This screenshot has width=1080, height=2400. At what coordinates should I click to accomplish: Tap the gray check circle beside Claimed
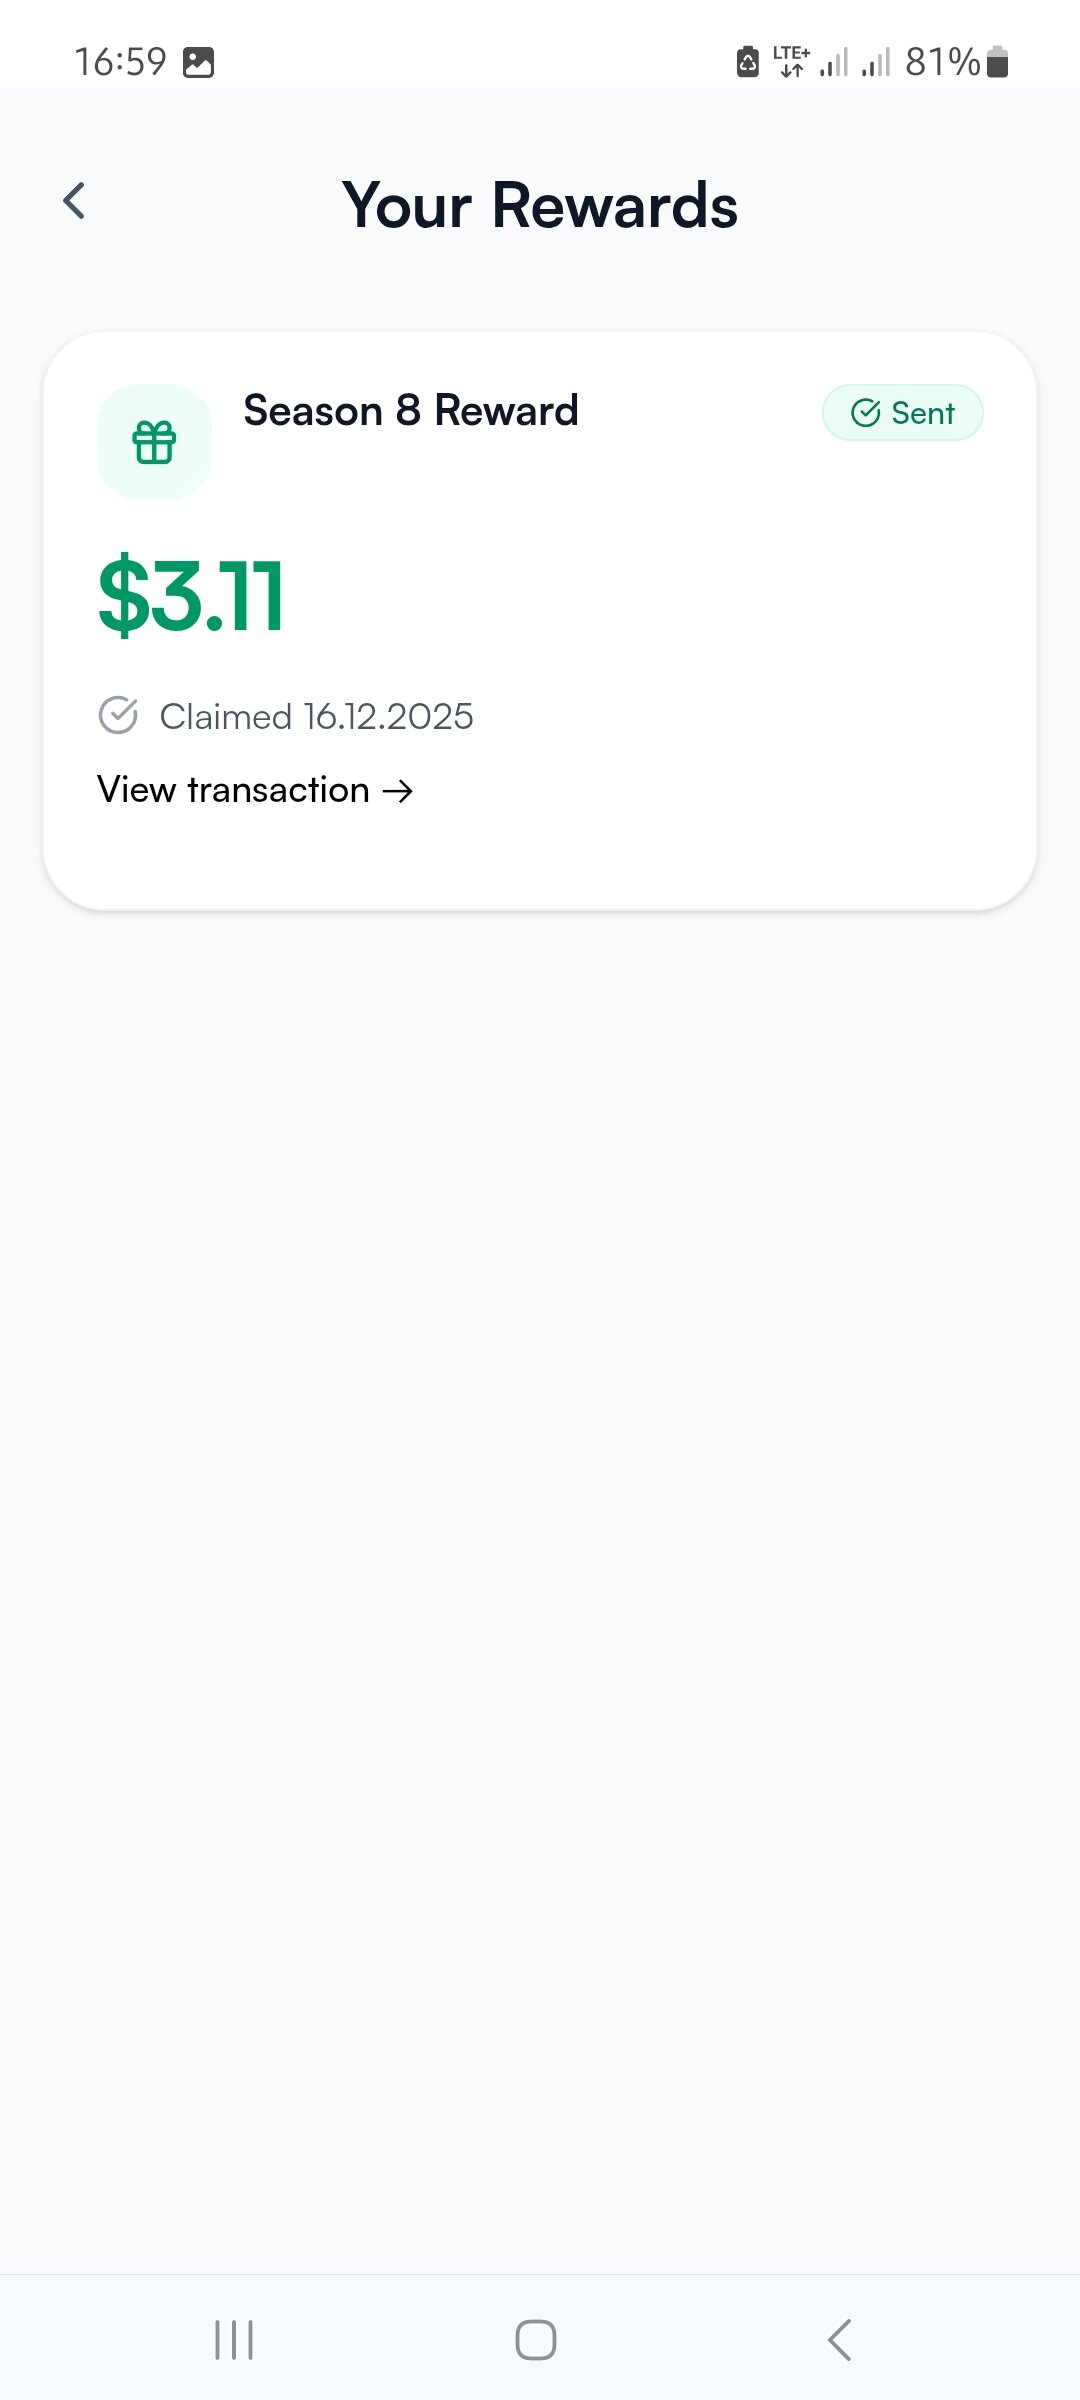point(118,715)
